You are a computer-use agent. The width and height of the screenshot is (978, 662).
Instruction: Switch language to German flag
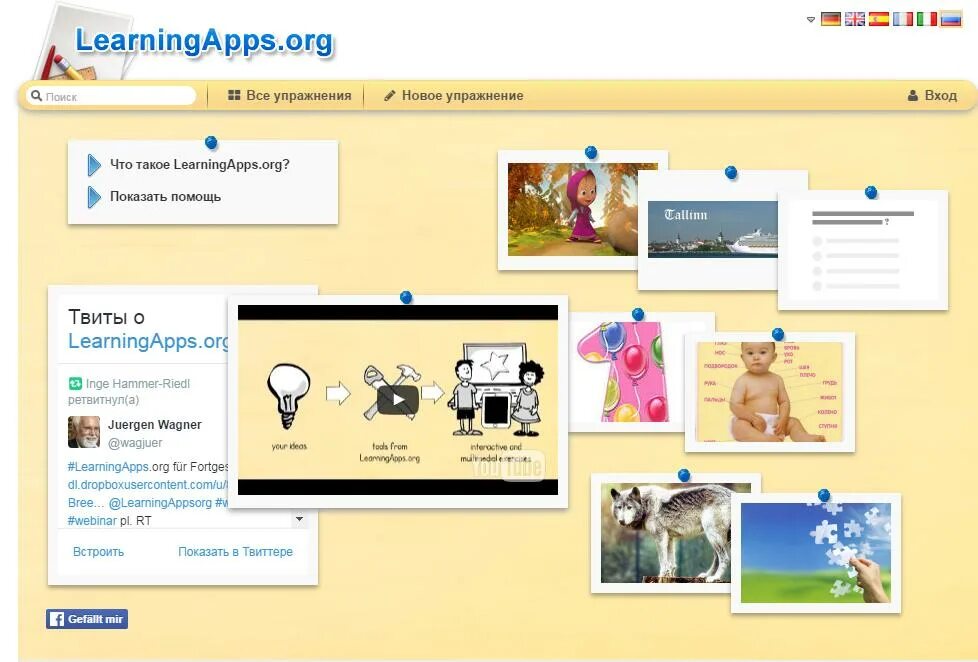[830, 19]
